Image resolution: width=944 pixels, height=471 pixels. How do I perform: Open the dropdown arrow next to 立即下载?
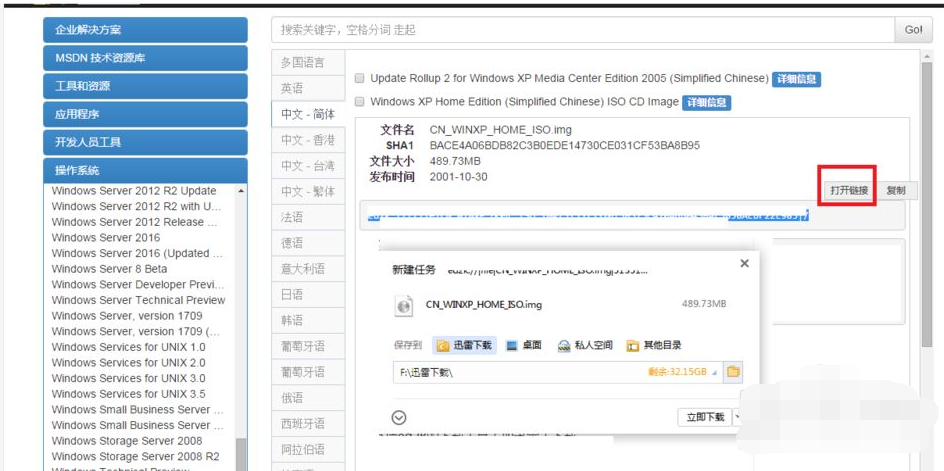pyautogui.click(x=738, y=417)
